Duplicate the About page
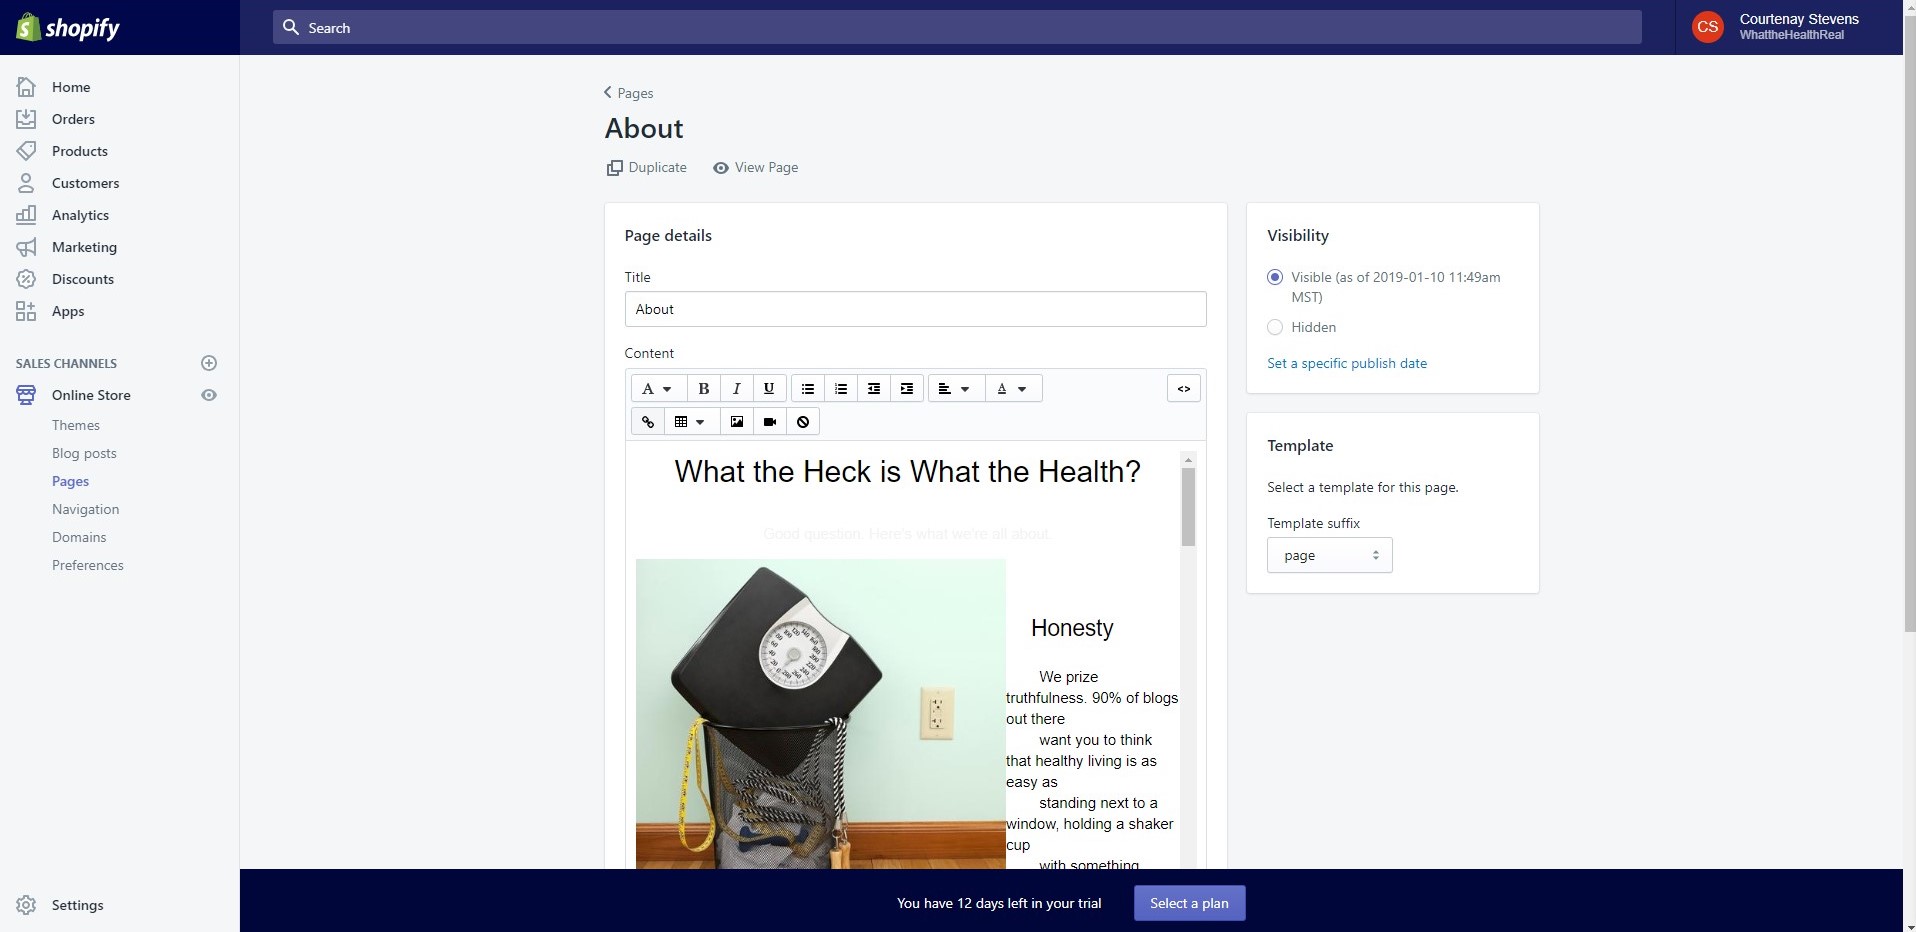This screenshot has width=1916, height=932. tap(647, 167)
